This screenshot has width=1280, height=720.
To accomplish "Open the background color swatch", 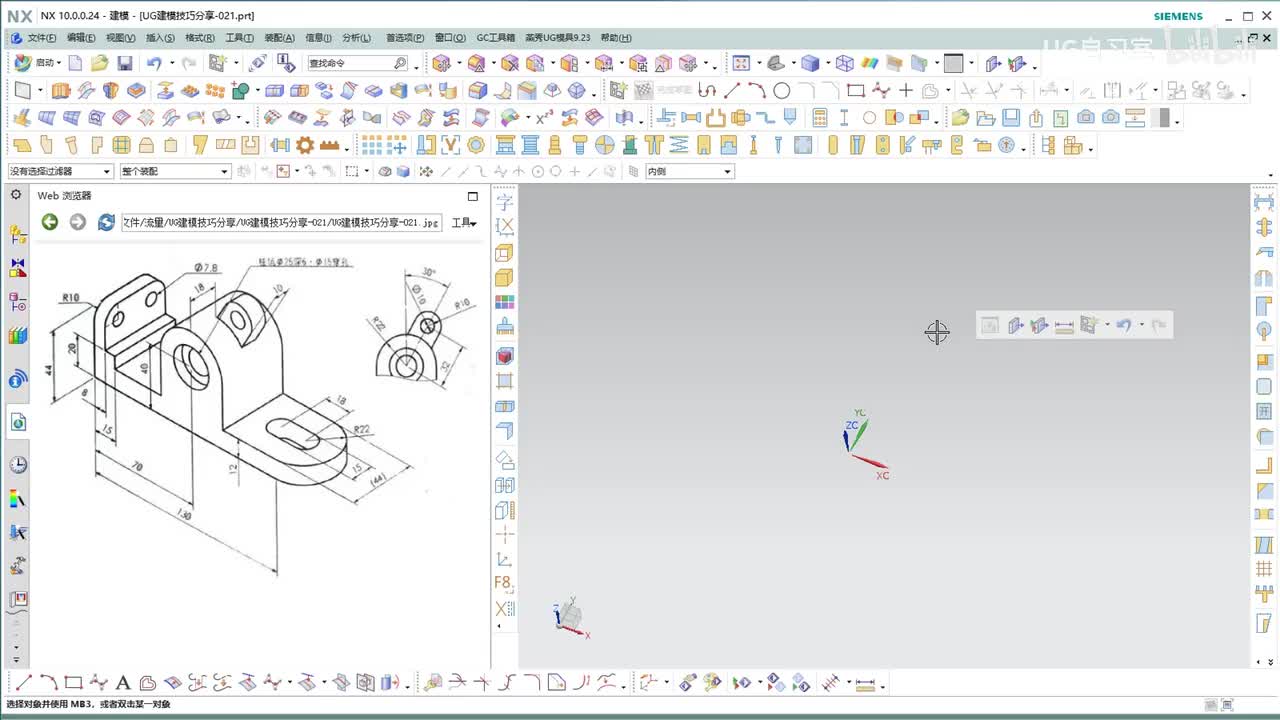I will [953, 63].
